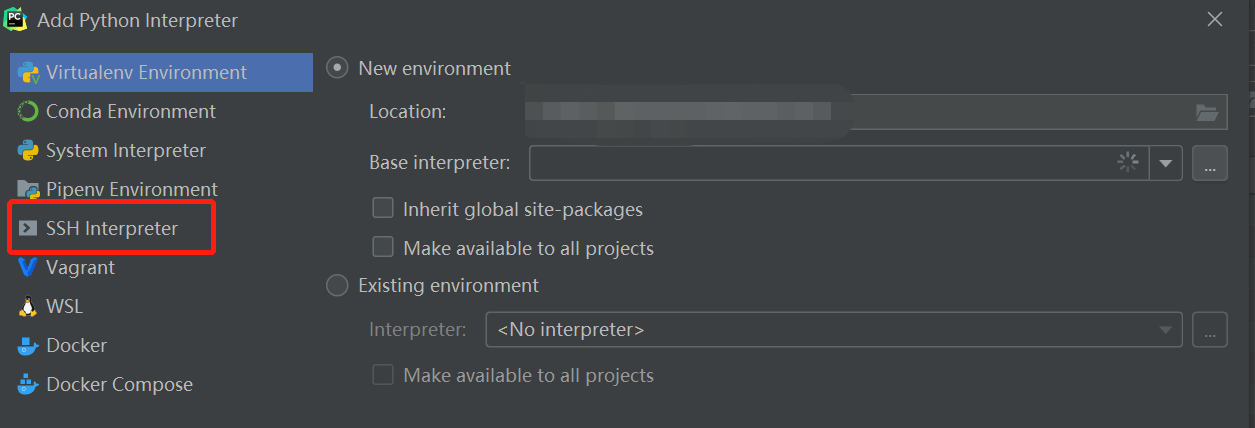
Task: Enable Inherit global site-packages checkbox
Action: click(x=382, y=209)
